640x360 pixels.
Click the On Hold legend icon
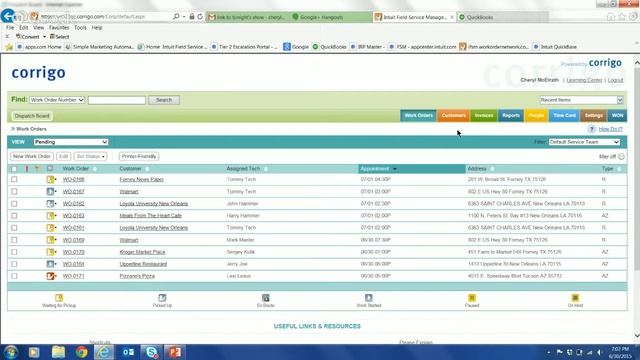575,298
